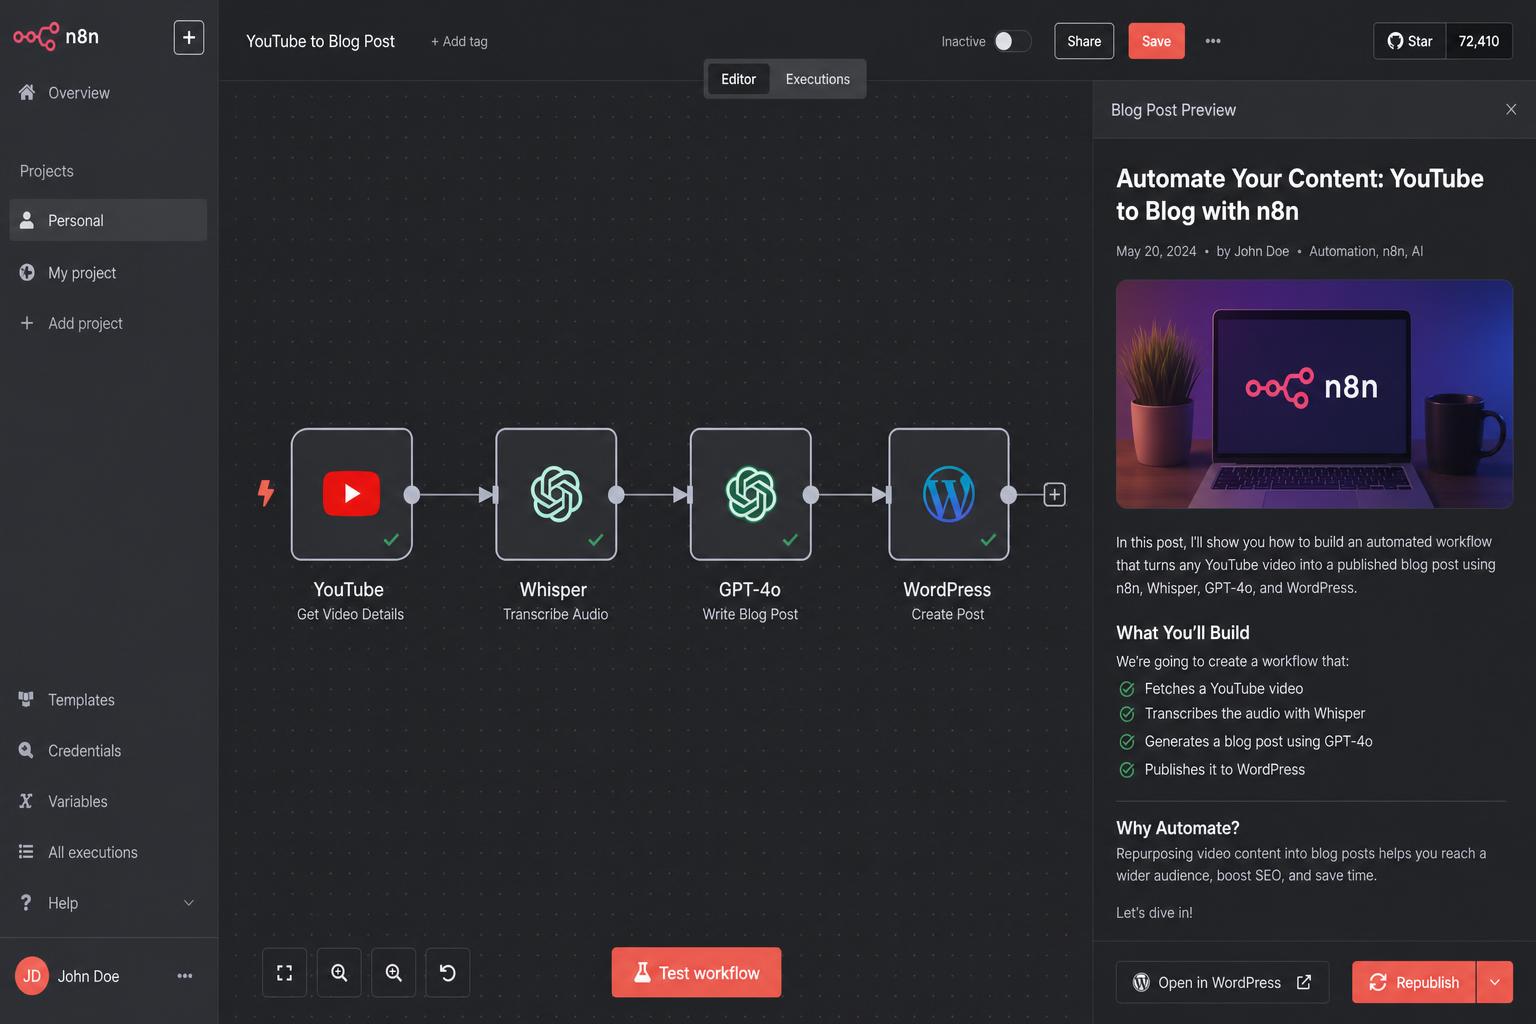Click the plus button beside n8n logo
This screenshot has height=1024, width=1536.
click(x=189, y=37)
